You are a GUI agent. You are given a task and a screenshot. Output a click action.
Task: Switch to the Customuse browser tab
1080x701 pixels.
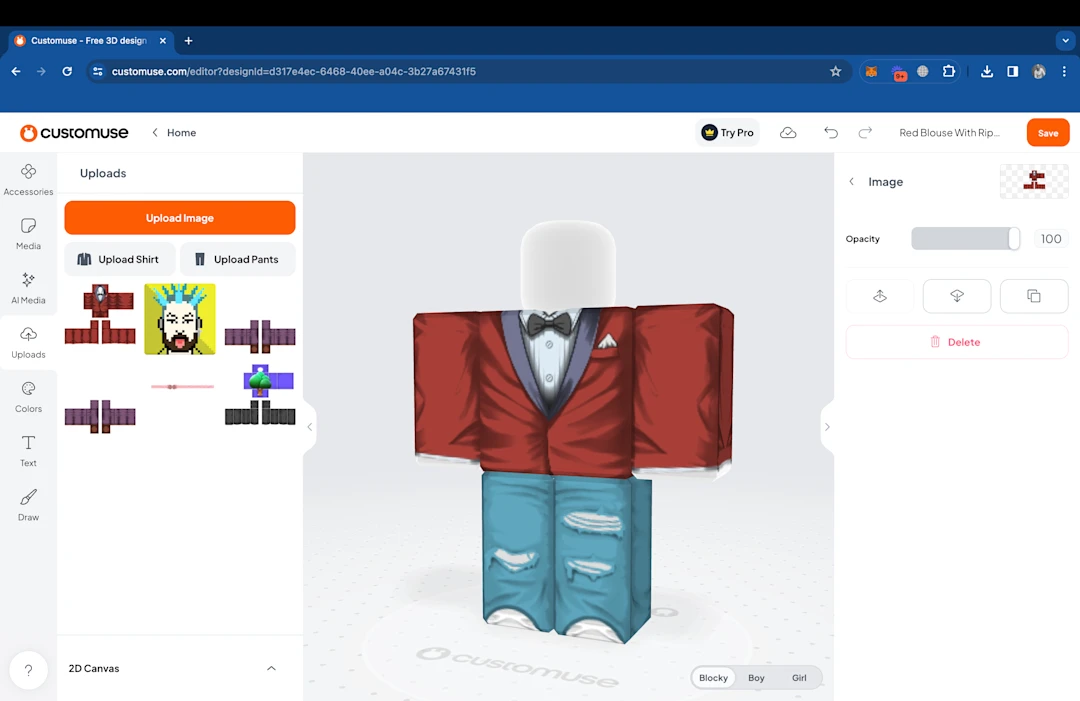[x=90, y=41]
